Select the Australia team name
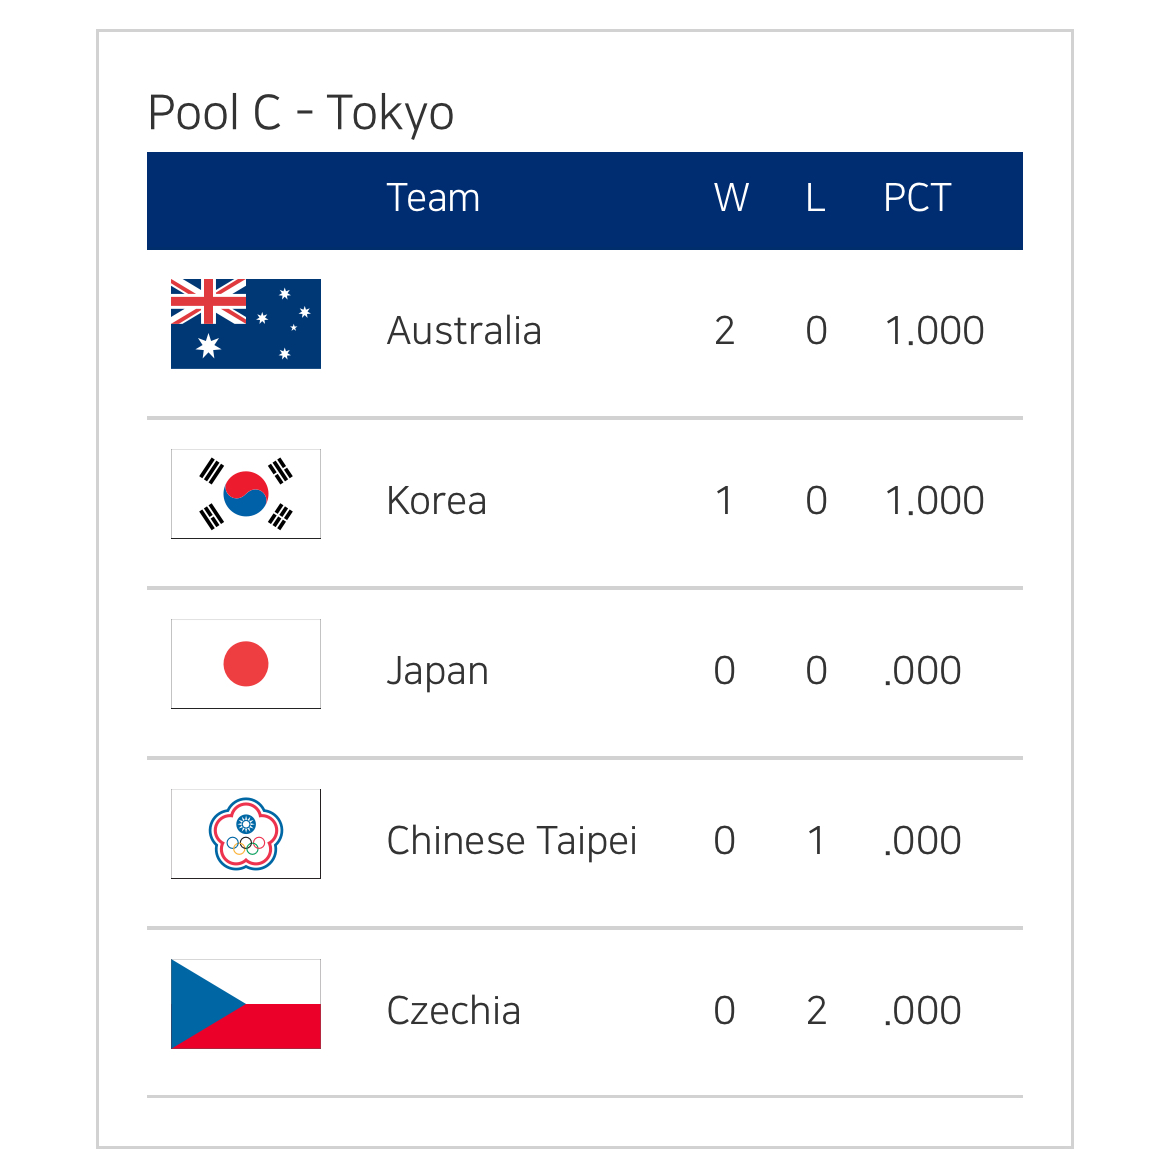The image size is (1170, 1172). coord(464,331)
